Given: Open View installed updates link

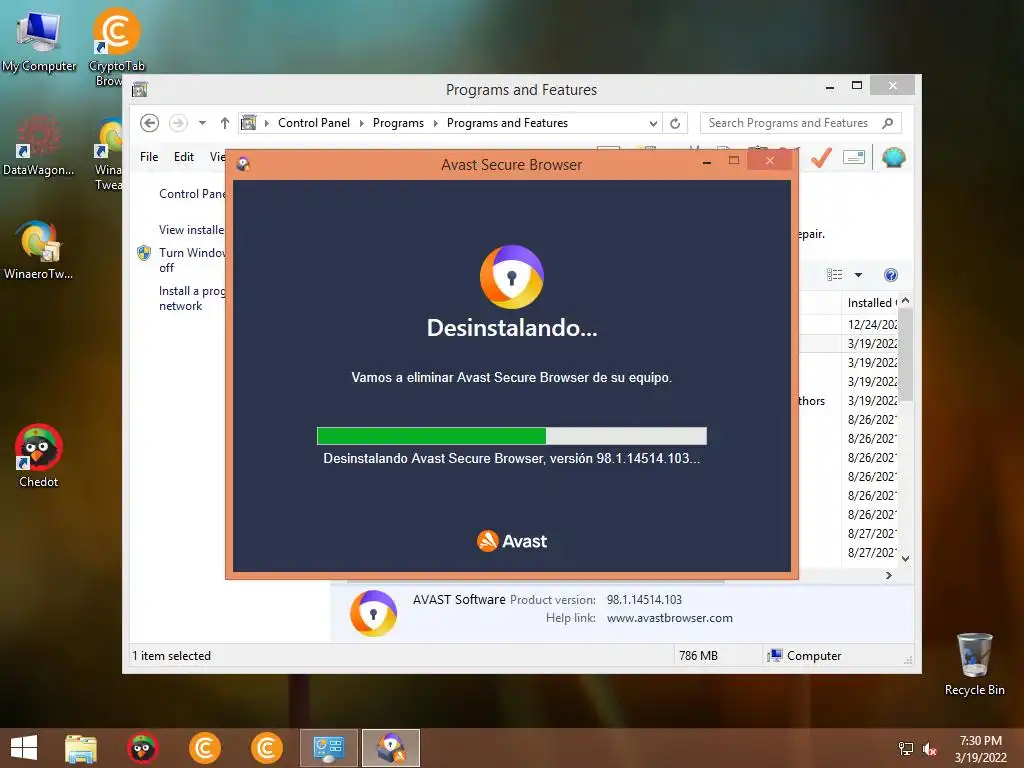Looking at the screenshot, I should click(x=191, y=230).
